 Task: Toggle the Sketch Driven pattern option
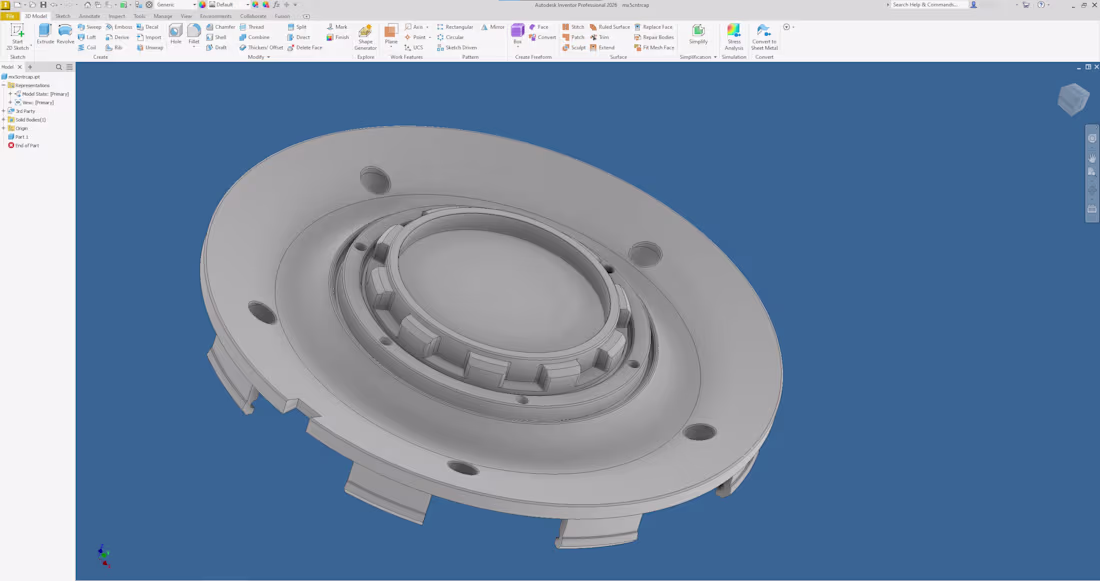(x=460, y=48)
